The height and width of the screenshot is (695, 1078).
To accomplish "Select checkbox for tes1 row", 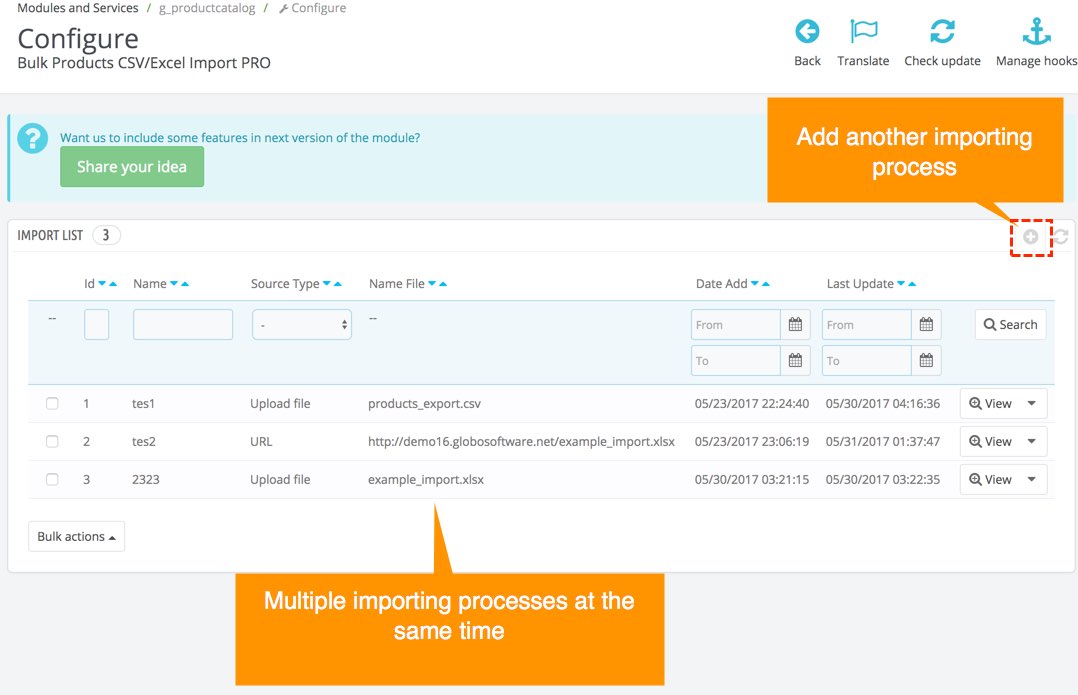I will [x=52, y=404].
